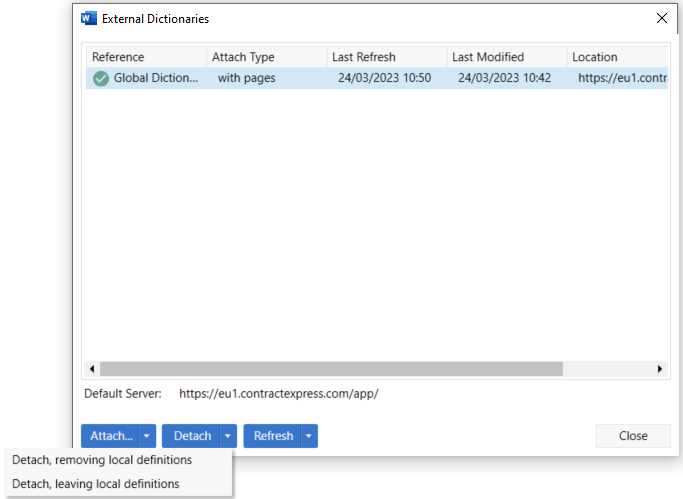Viewport: 683px width, 499px height.
Task: Click the green checkmark status icon
Action: (101, 78)
